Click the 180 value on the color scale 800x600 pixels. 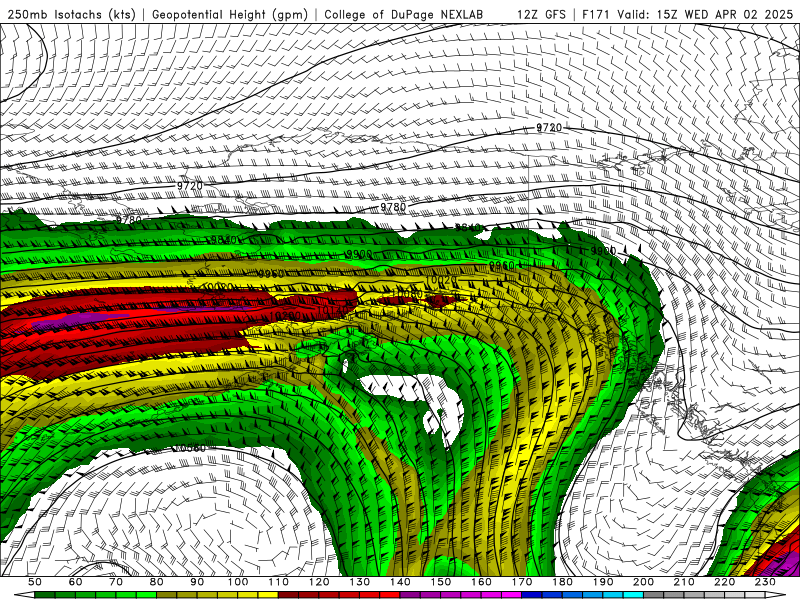pos(562,582)
